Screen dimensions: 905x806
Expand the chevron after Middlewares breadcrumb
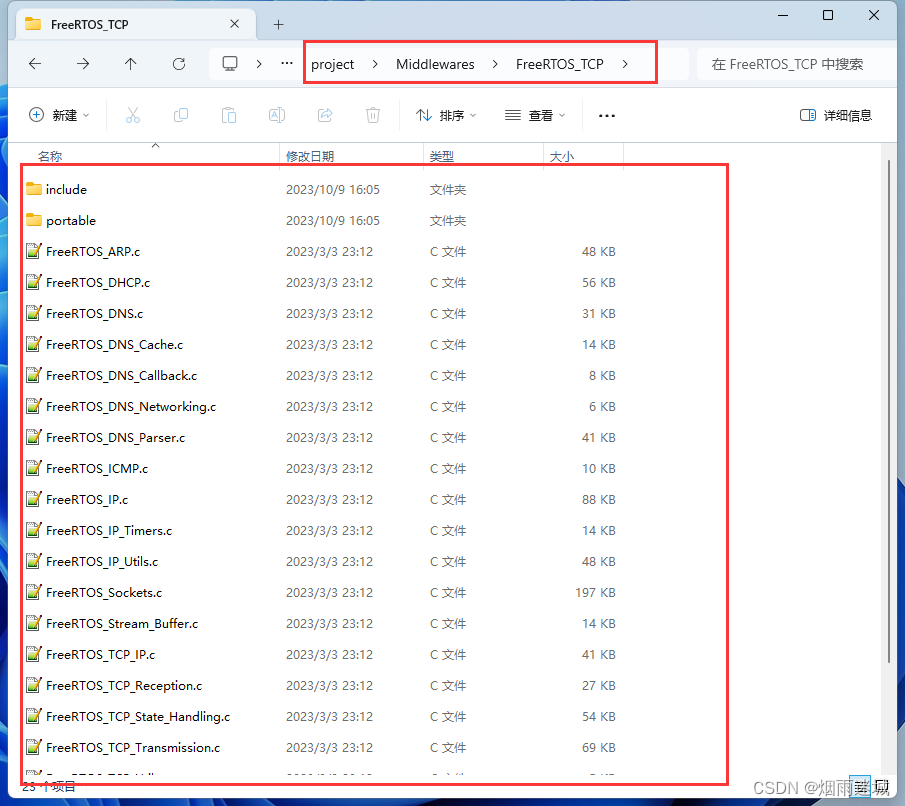495,64
